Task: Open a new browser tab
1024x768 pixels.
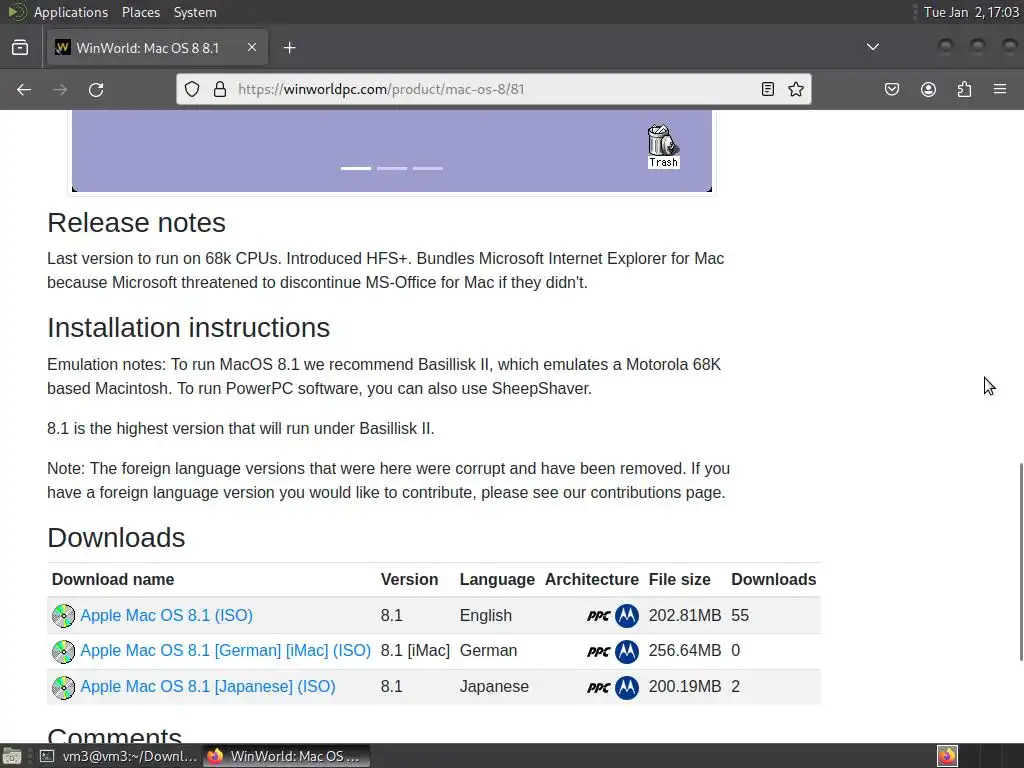Action: click(289, 48)
